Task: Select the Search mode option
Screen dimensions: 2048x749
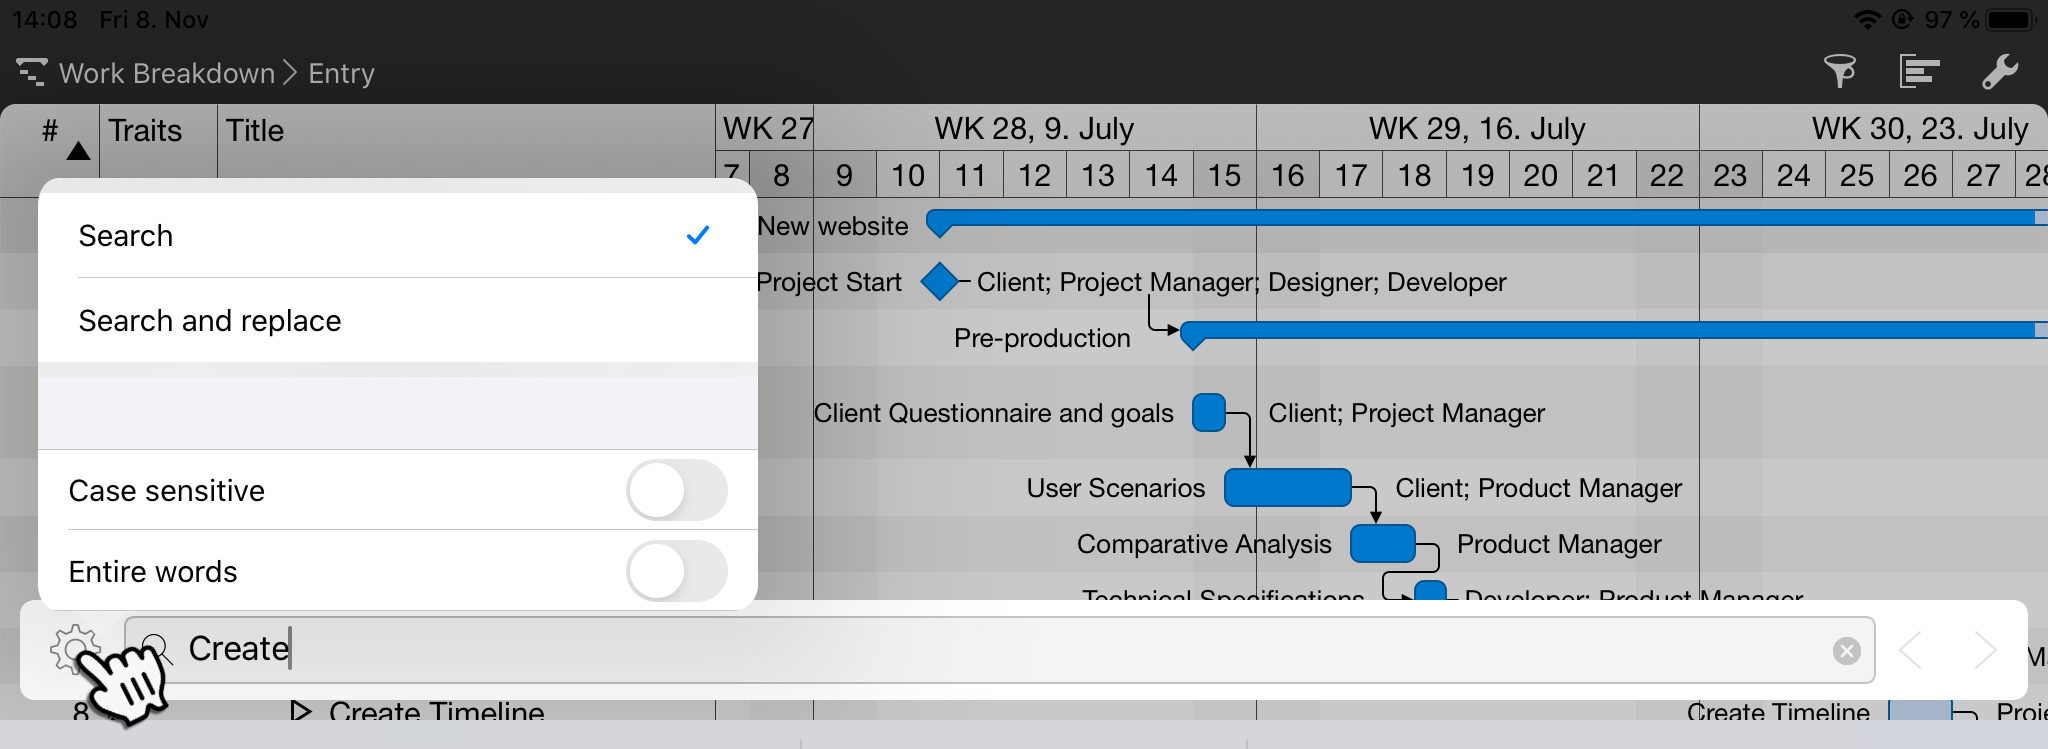Action: (396, 236)
